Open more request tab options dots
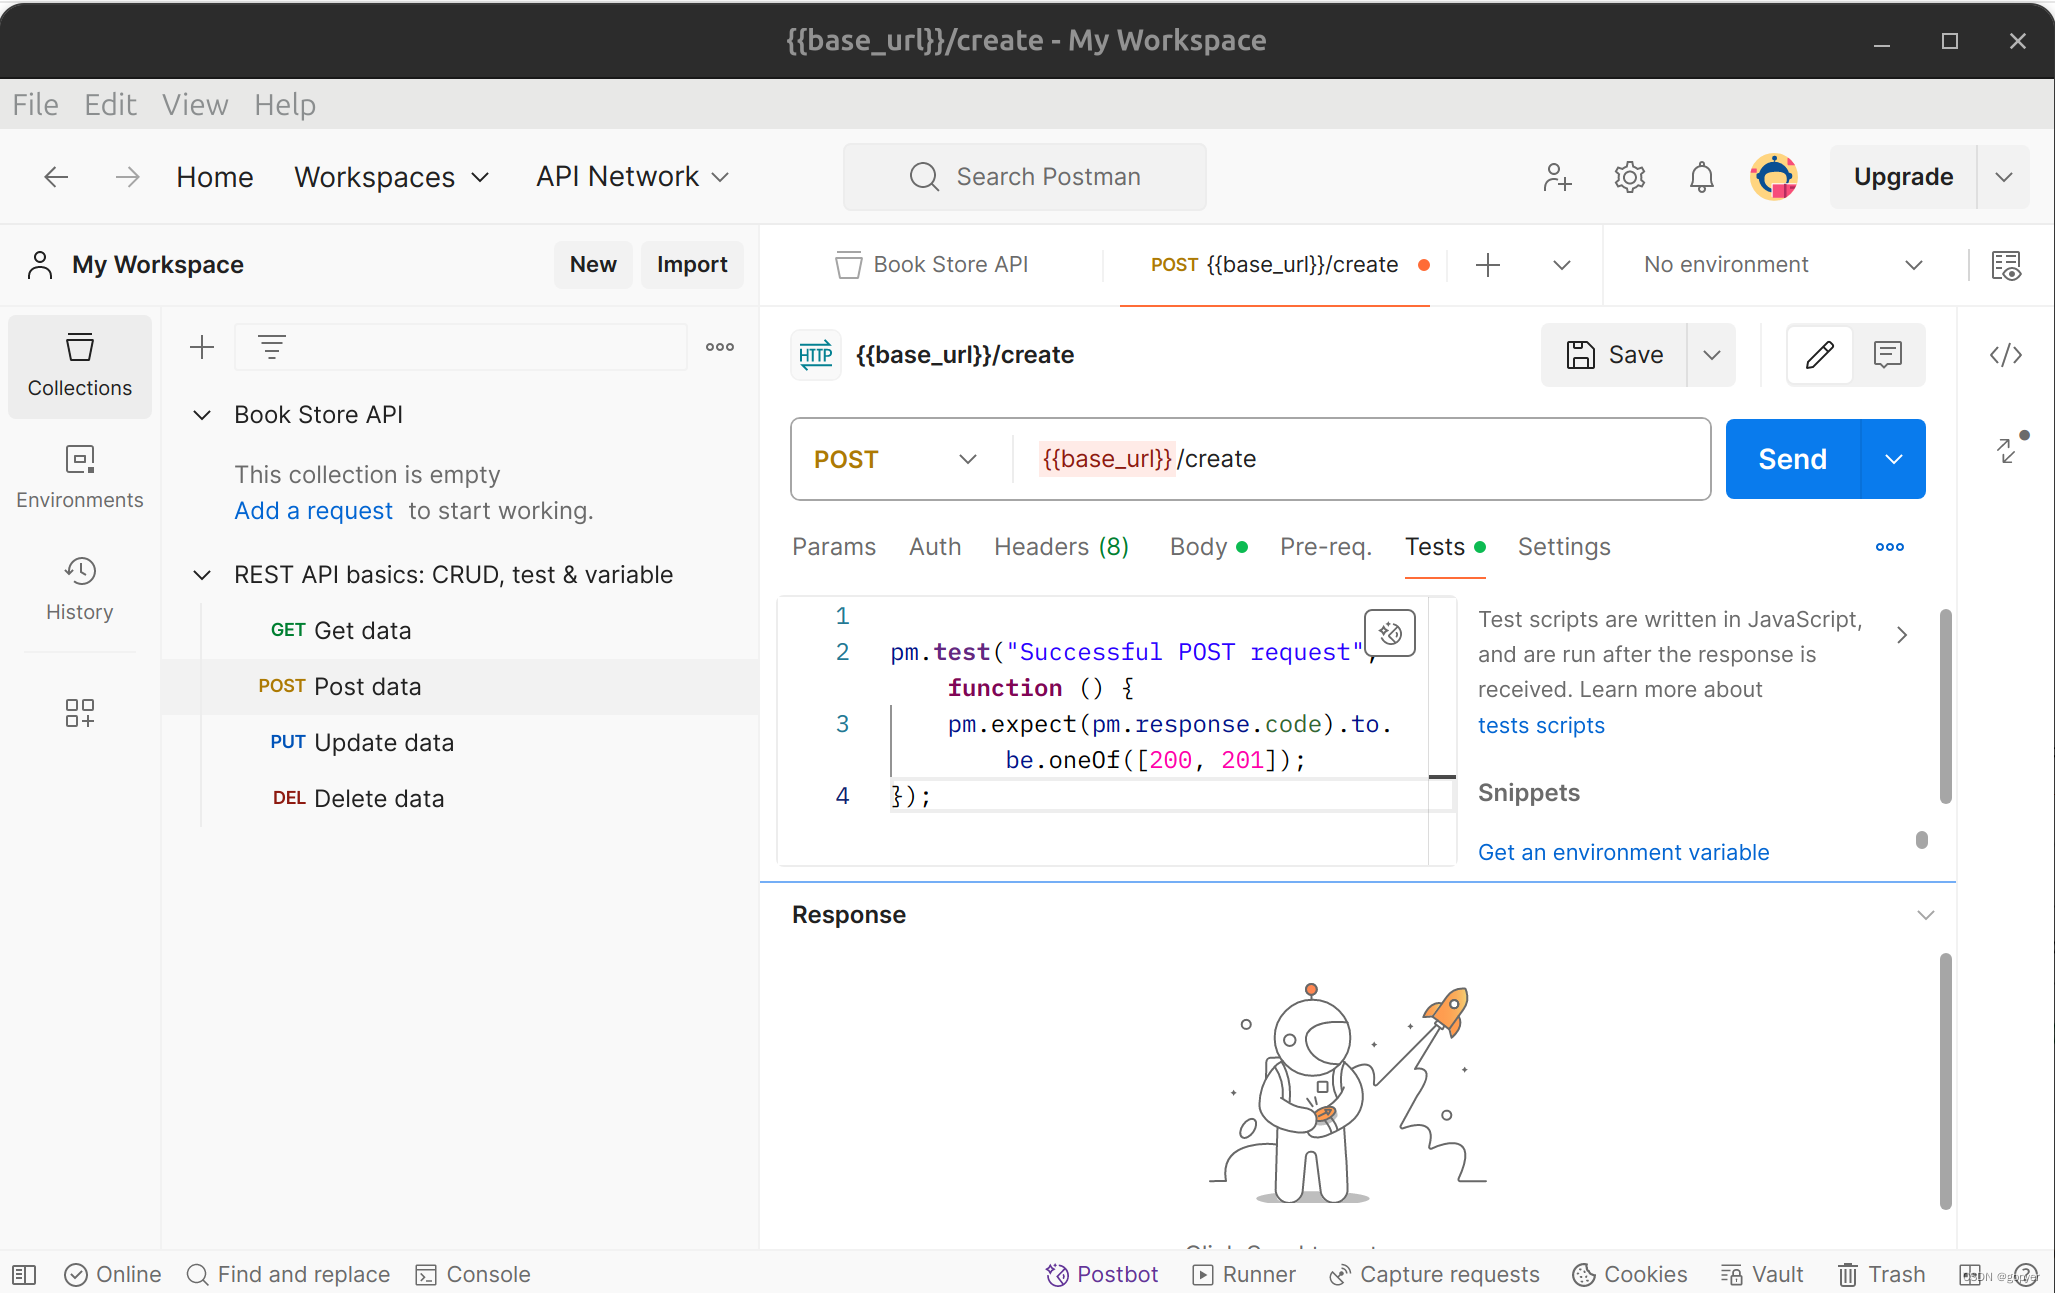The image size is (2055, 1293). click(x=1890, y=547)
